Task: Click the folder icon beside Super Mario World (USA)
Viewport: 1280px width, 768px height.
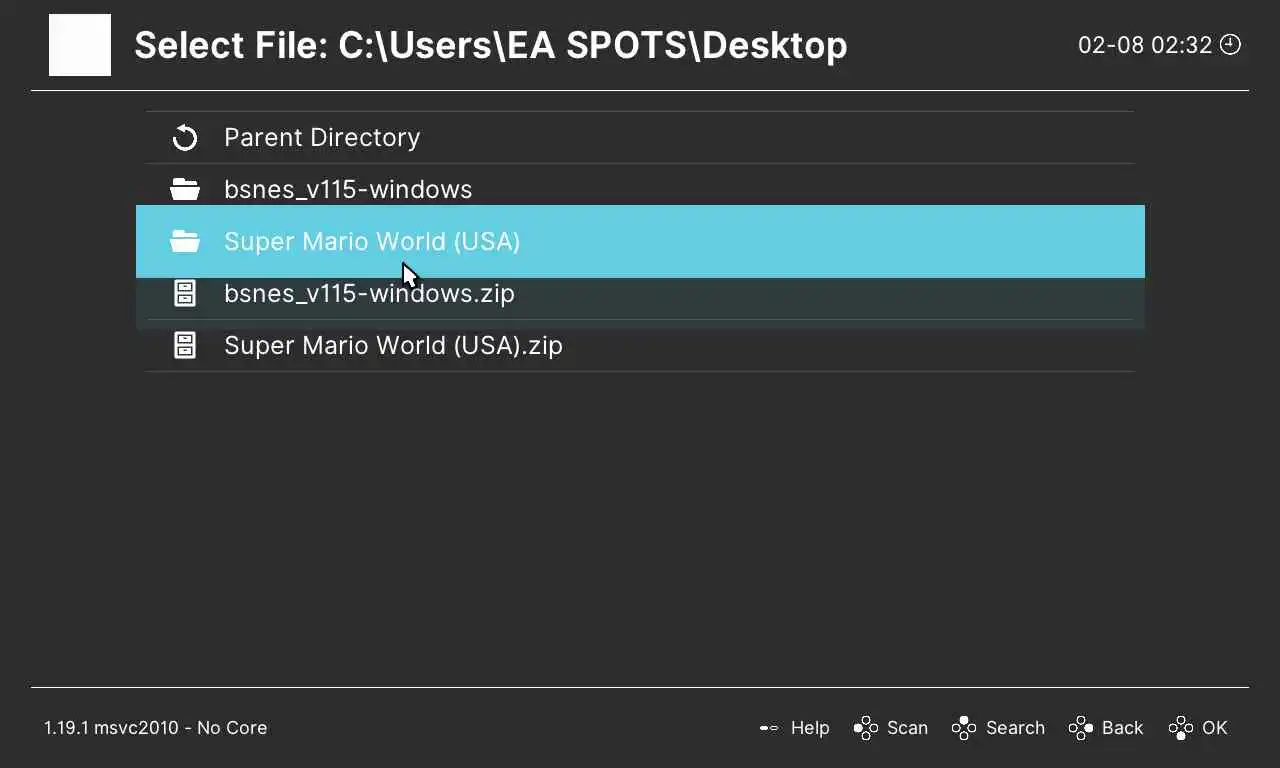Action: (x=185, y=242)
